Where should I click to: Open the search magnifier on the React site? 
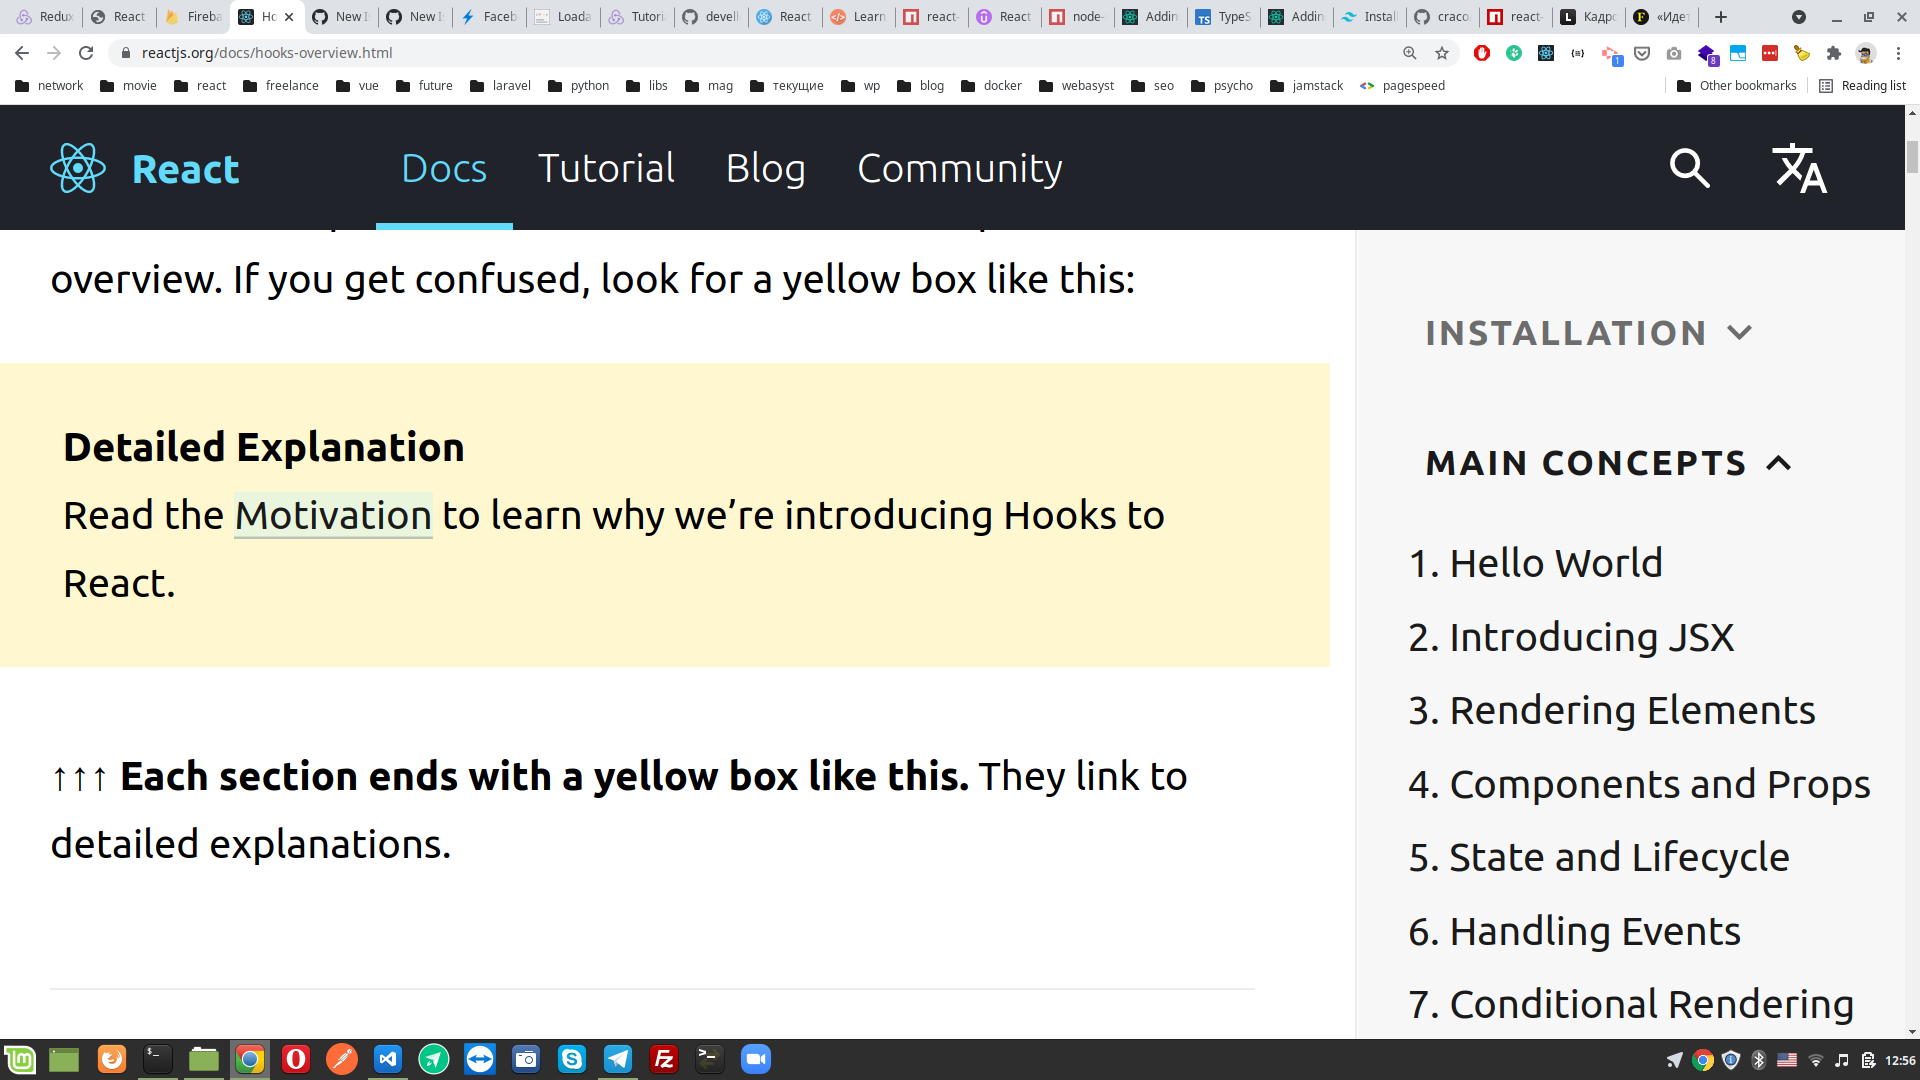pos(1690,168)
